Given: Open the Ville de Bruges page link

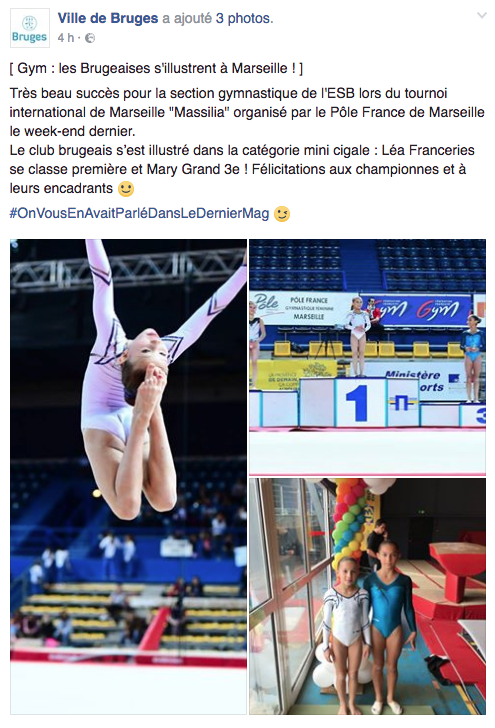Looking at the screenshot, I should [108, 18].
